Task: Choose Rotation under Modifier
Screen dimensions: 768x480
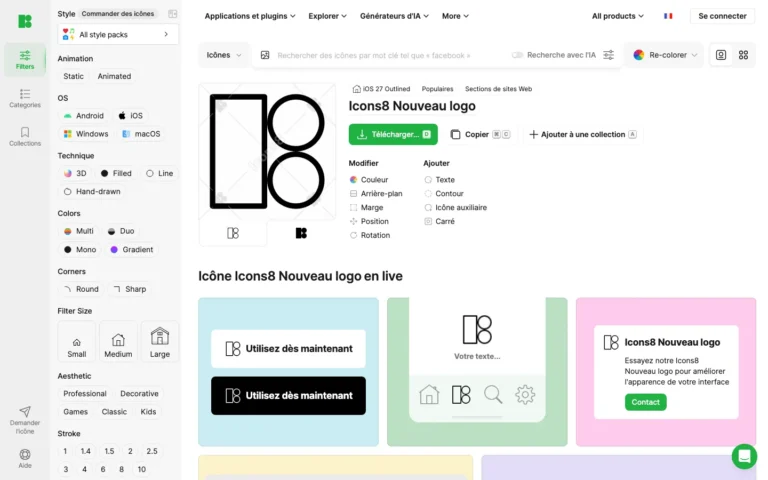Action: 370,235
